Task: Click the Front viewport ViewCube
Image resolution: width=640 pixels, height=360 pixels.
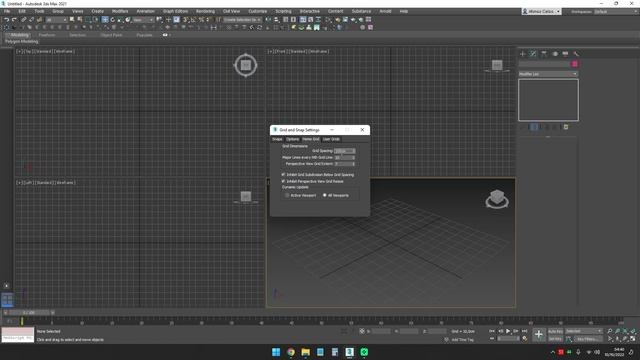Action: (497, 66)
